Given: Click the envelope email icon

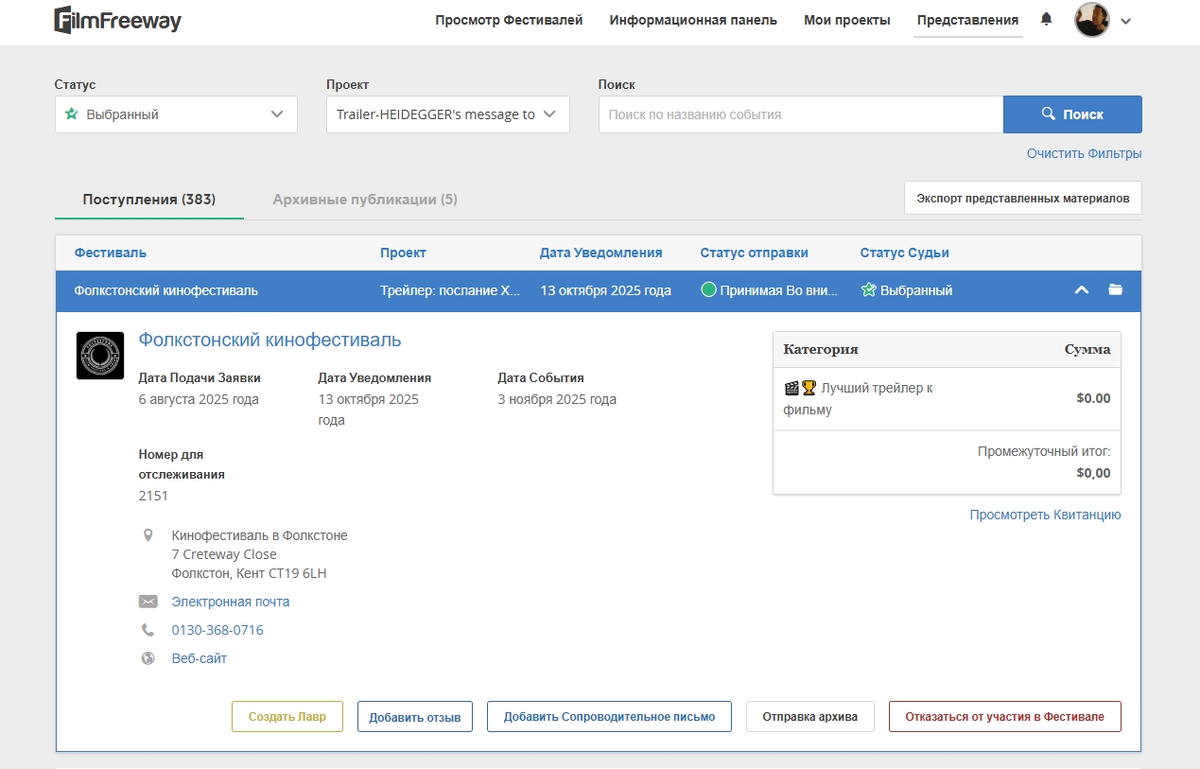Looking at the screenshot, I should (148, 602).
